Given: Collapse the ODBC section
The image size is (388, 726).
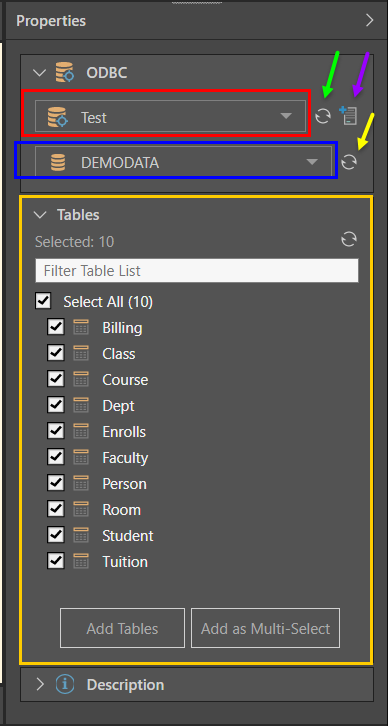Looking at the screenshot, I should coord(41,73).
